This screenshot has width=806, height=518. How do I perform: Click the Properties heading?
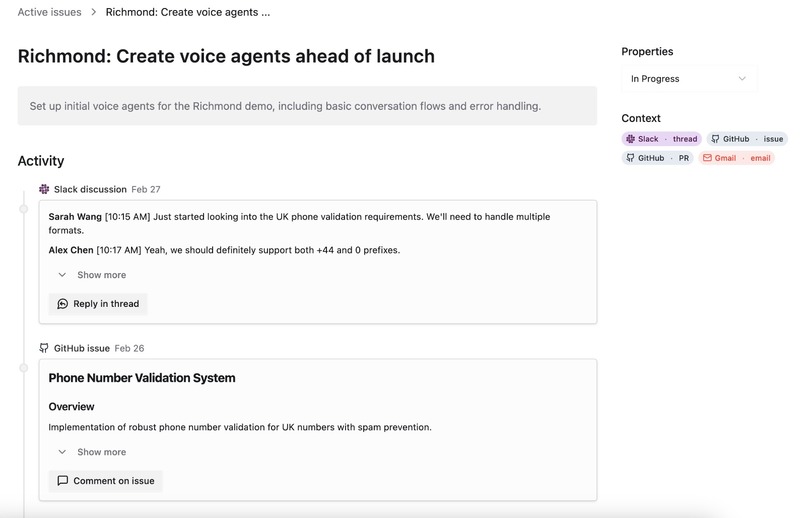pyautogui.click(x=647, y=51)
